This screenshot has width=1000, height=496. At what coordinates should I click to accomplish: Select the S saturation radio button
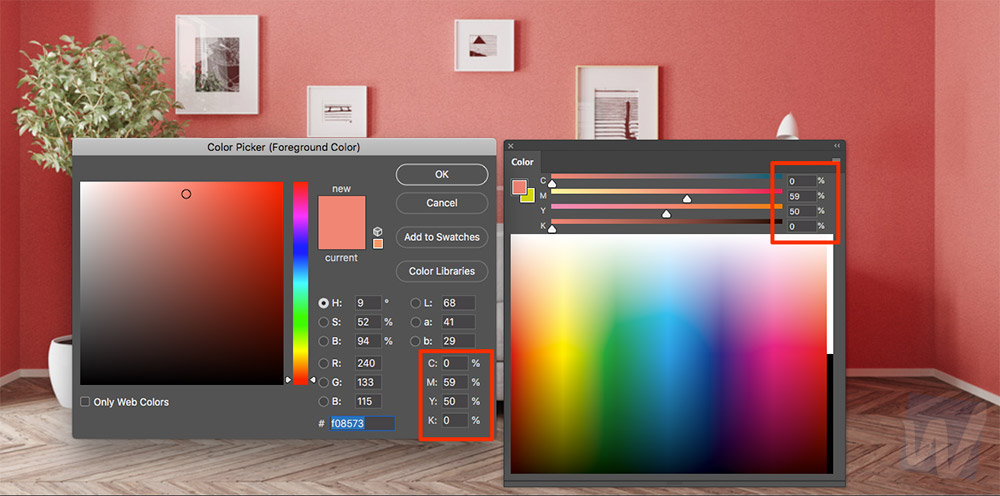click(324, 322)
